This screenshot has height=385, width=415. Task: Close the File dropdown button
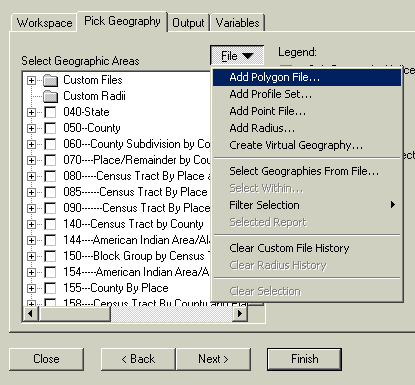click(x=237, y=56)
